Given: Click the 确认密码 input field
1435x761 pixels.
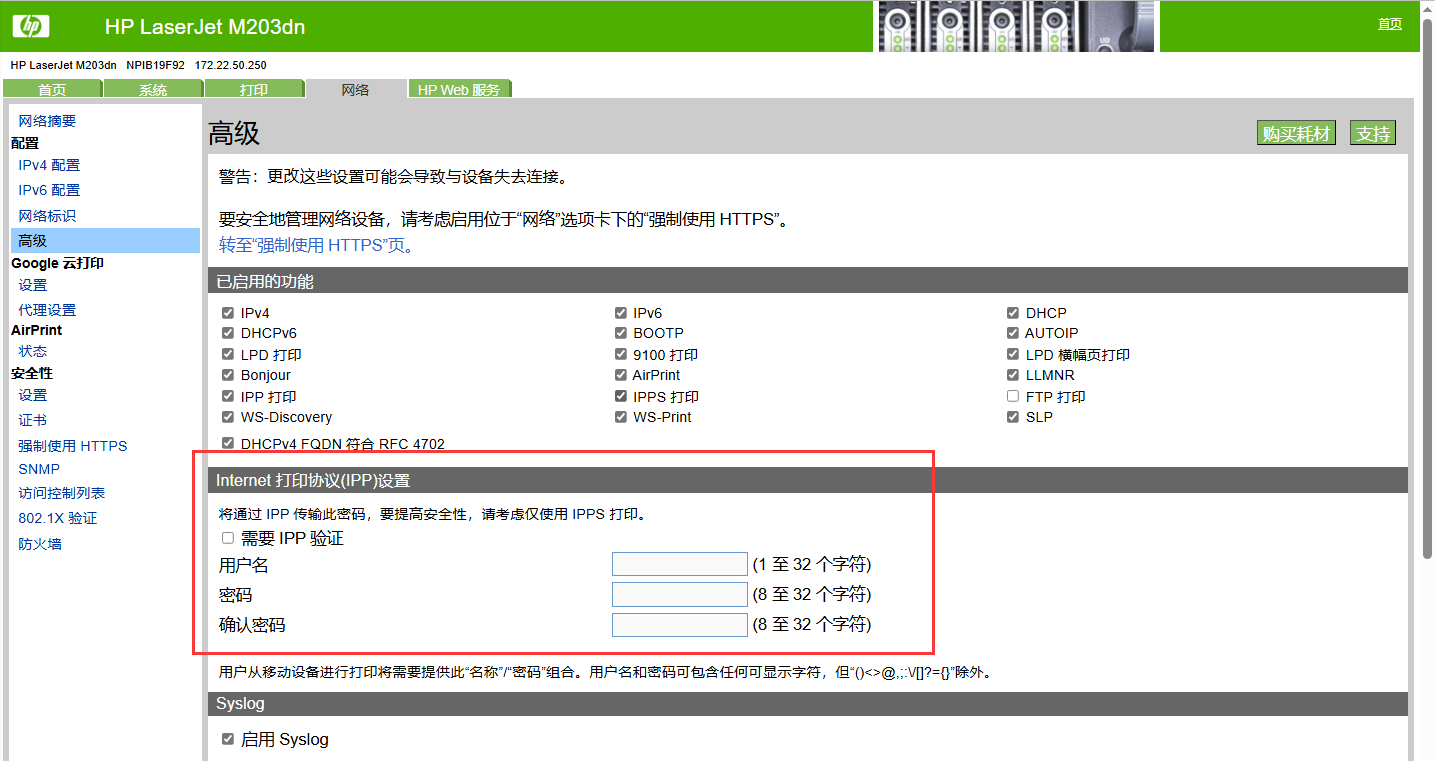Looking at the screenshot, I should [680, 625].
